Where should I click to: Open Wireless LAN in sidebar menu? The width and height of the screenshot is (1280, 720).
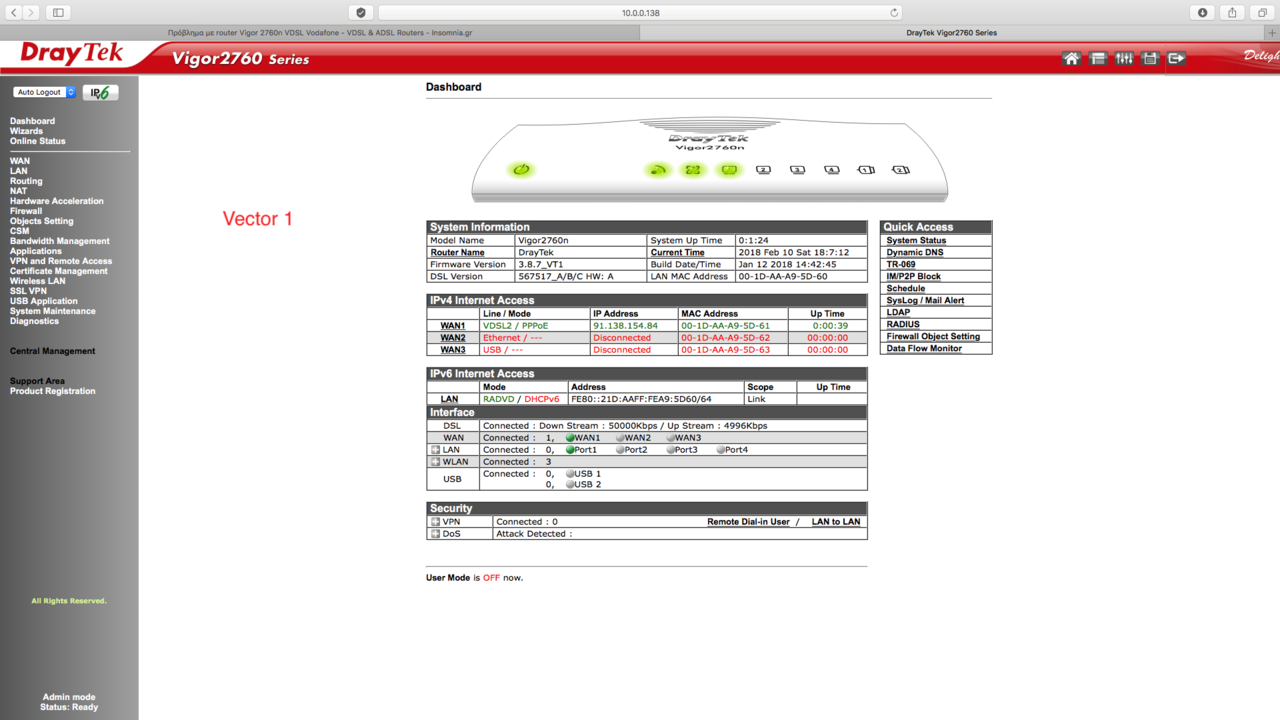pos(37,281)
